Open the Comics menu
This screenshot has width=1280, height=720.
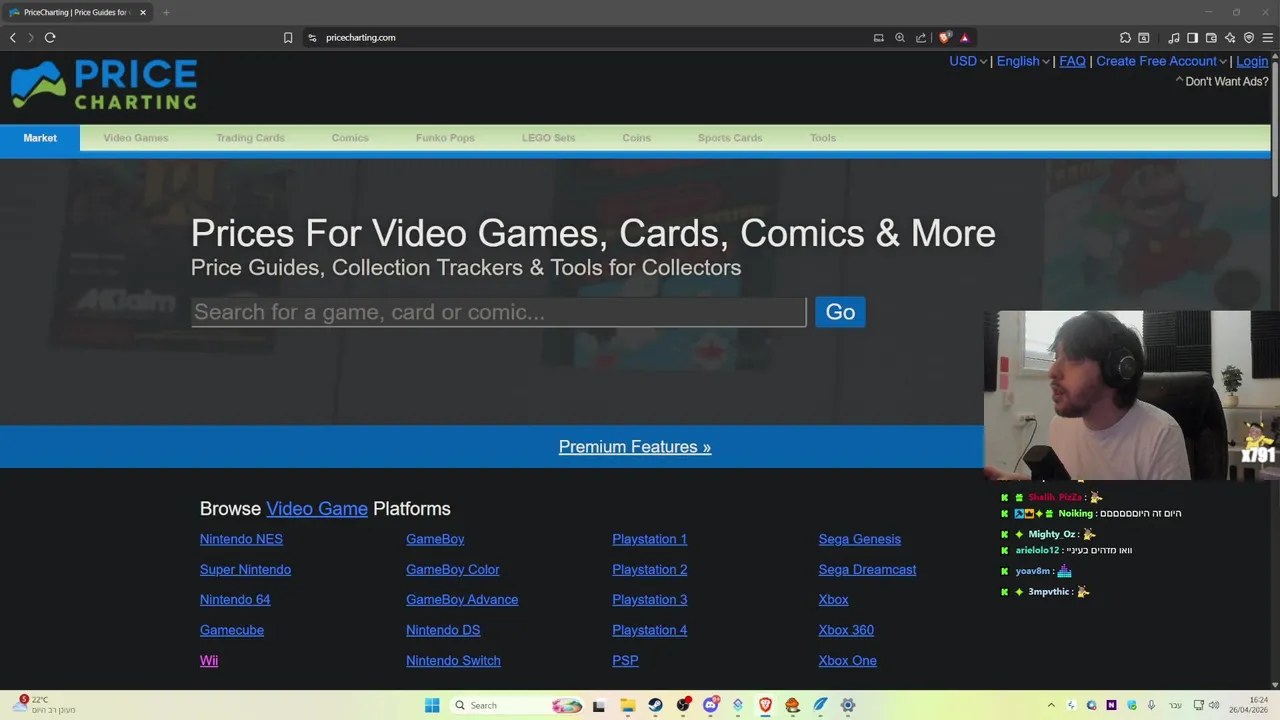point(350,138)
